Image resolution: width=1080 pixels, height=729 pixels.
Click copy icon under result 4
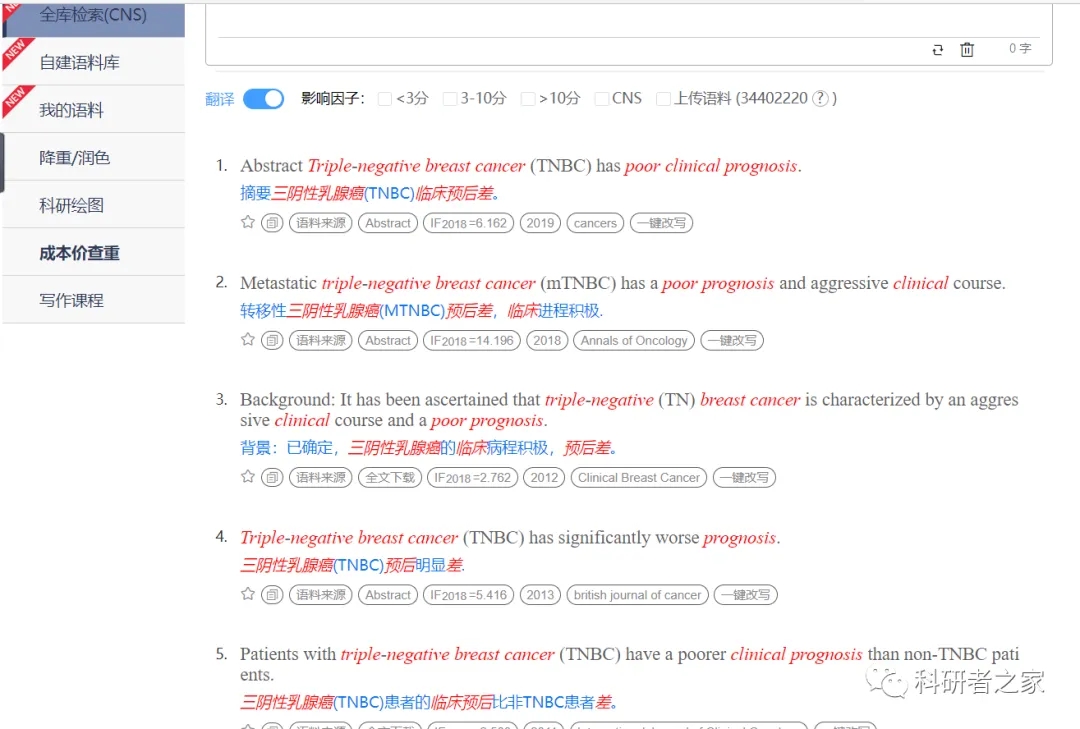[x=272, y=595]
